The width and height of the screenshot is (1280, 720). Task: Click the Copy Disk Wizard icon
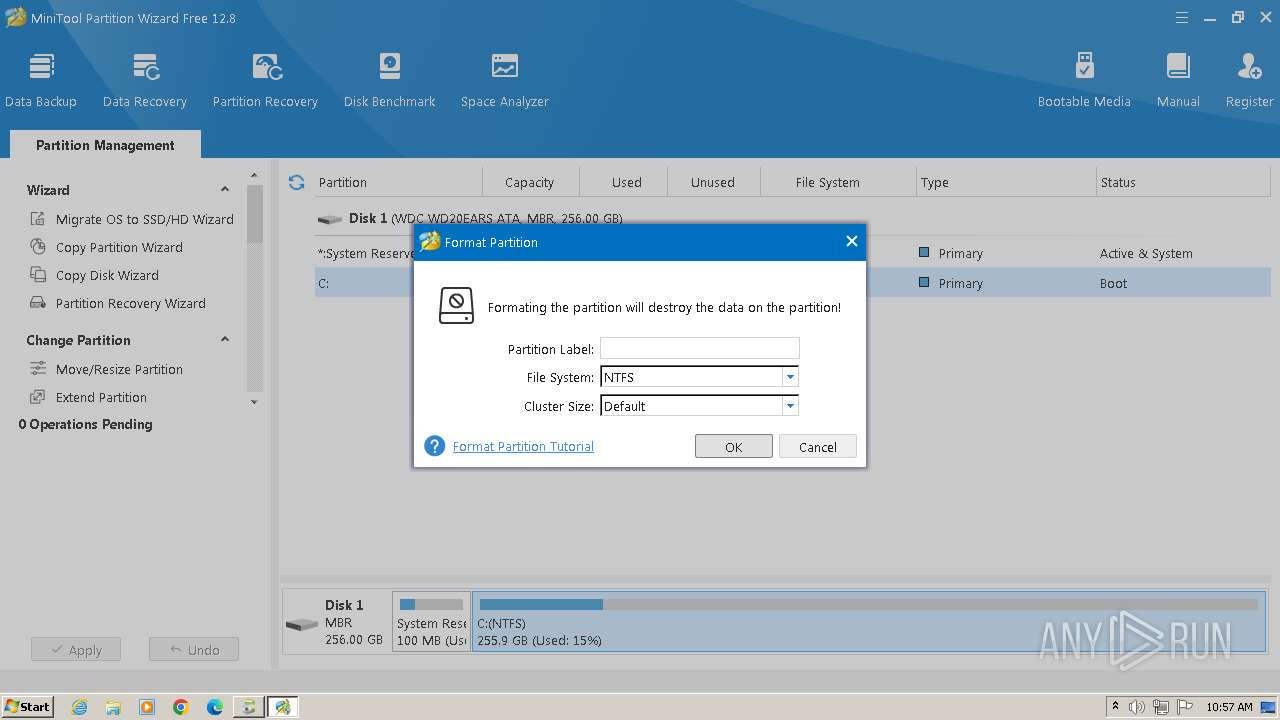38,275
